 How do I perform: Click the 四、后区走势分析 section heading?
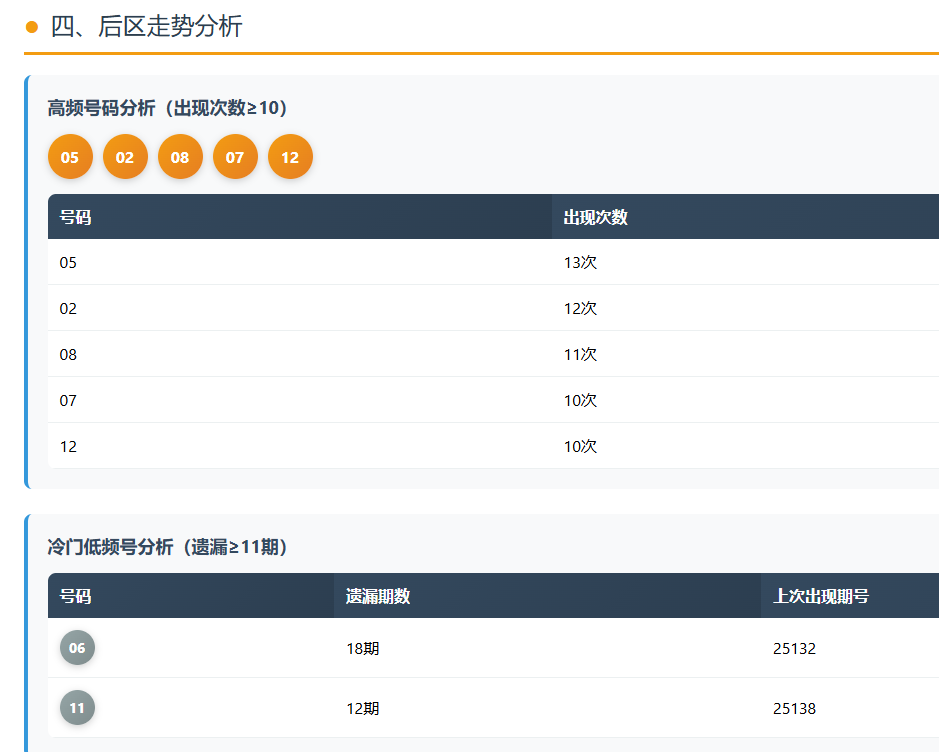click(146, 27)
